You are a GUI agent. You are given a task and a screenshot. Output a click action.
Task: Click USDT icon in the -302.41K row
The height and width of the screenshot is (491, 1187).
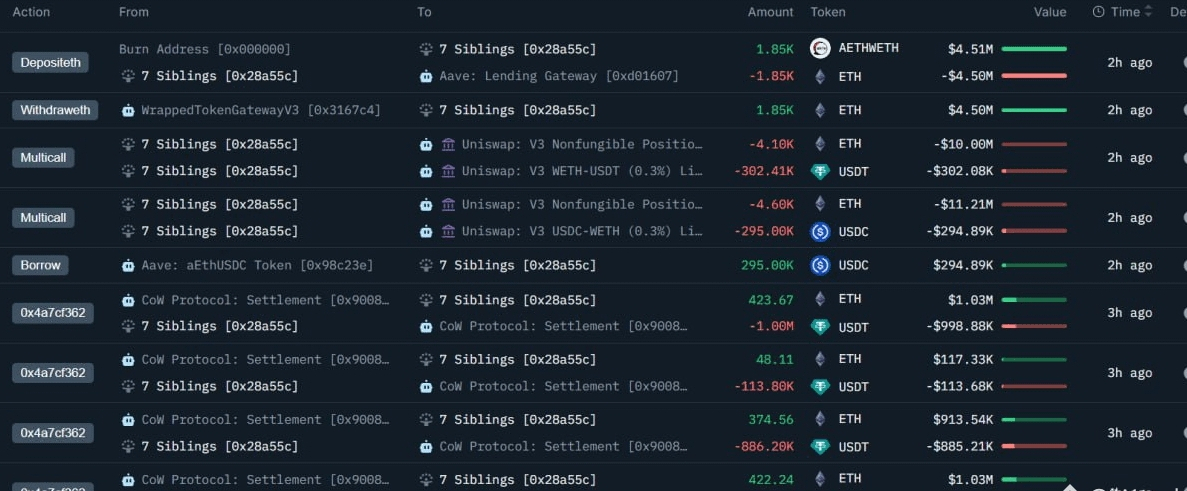pos(820,172)
